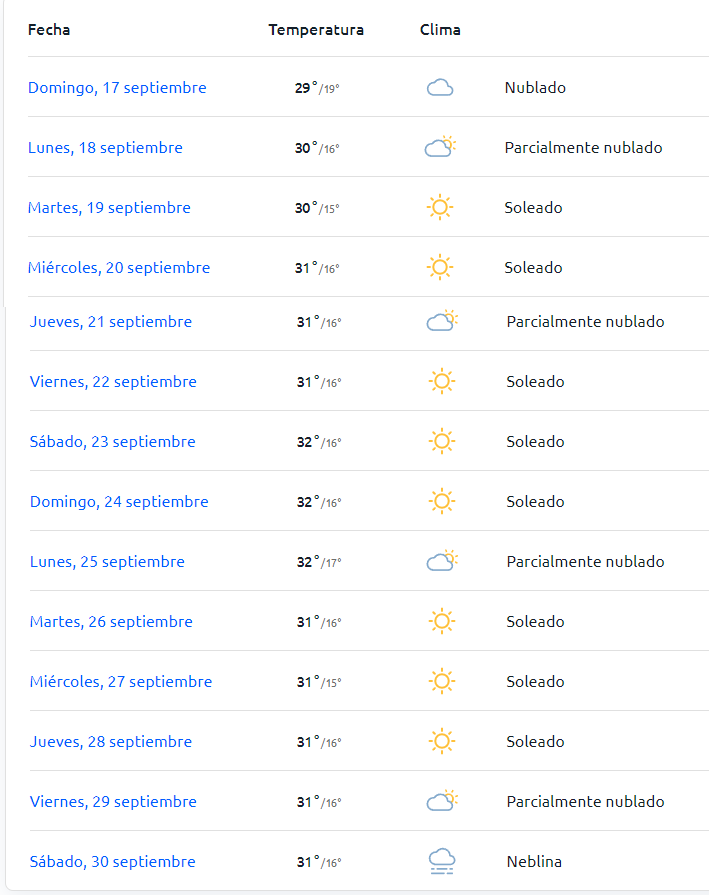Open the Miércoles, 27 septiembre link
Image resolution: width=709 pixels, height=895 pixels.
pyautogui.click(x=120, y=682)
